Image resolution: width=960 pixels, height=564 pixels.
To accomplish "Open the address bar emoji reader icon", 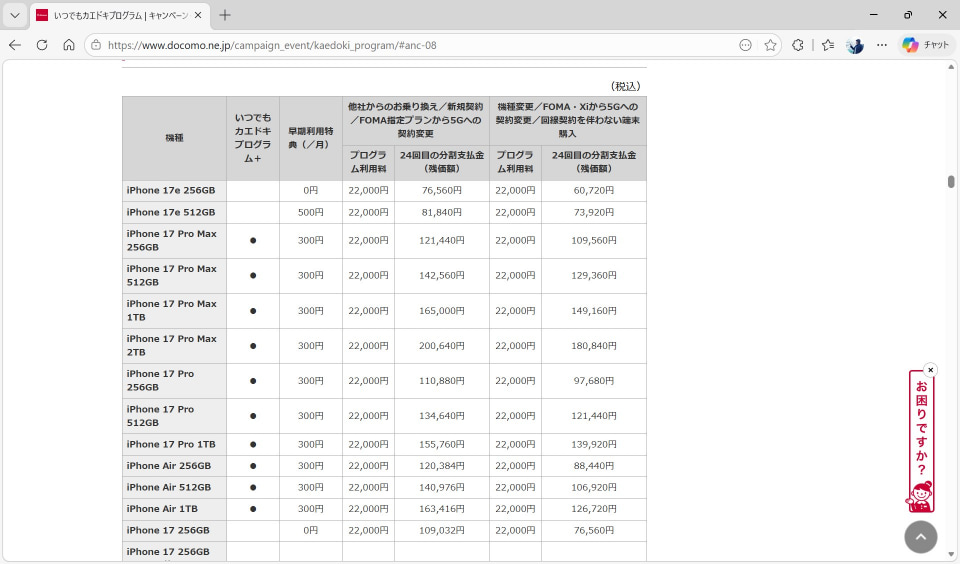I will pyautogui.click(x=745, y=45).
